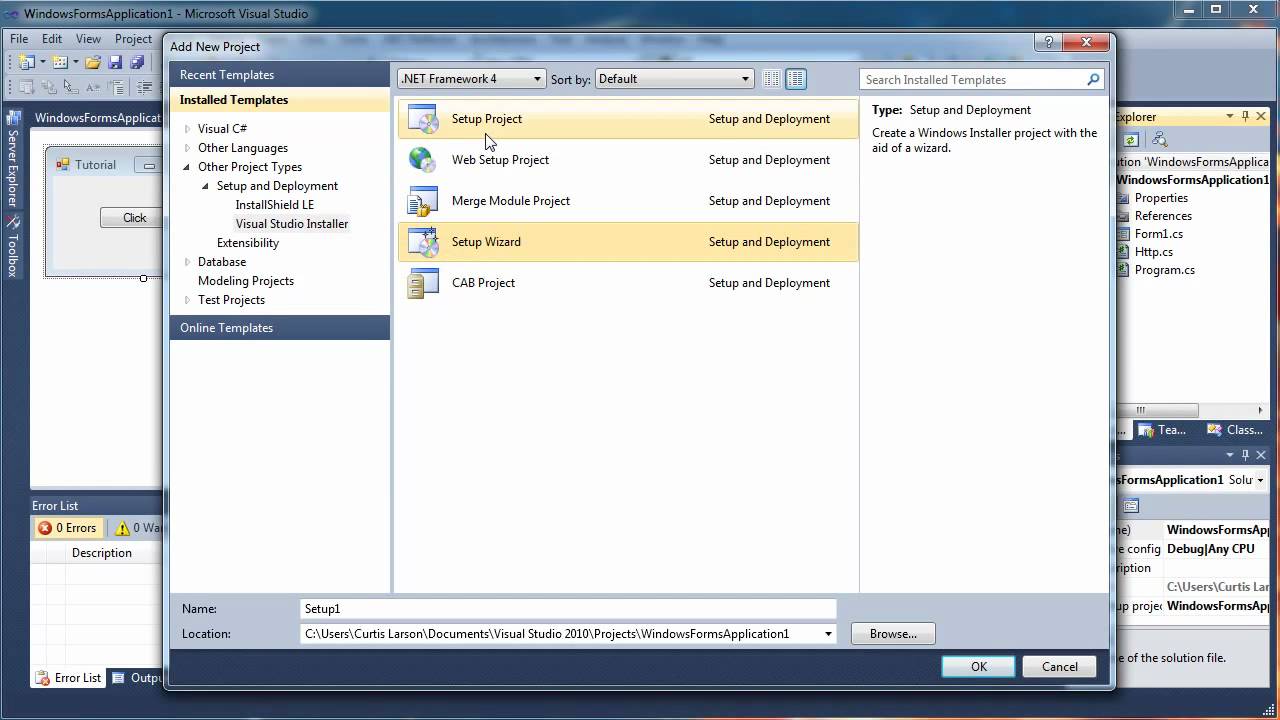Click the Warnings filter icon in Error List

point(123,528)
